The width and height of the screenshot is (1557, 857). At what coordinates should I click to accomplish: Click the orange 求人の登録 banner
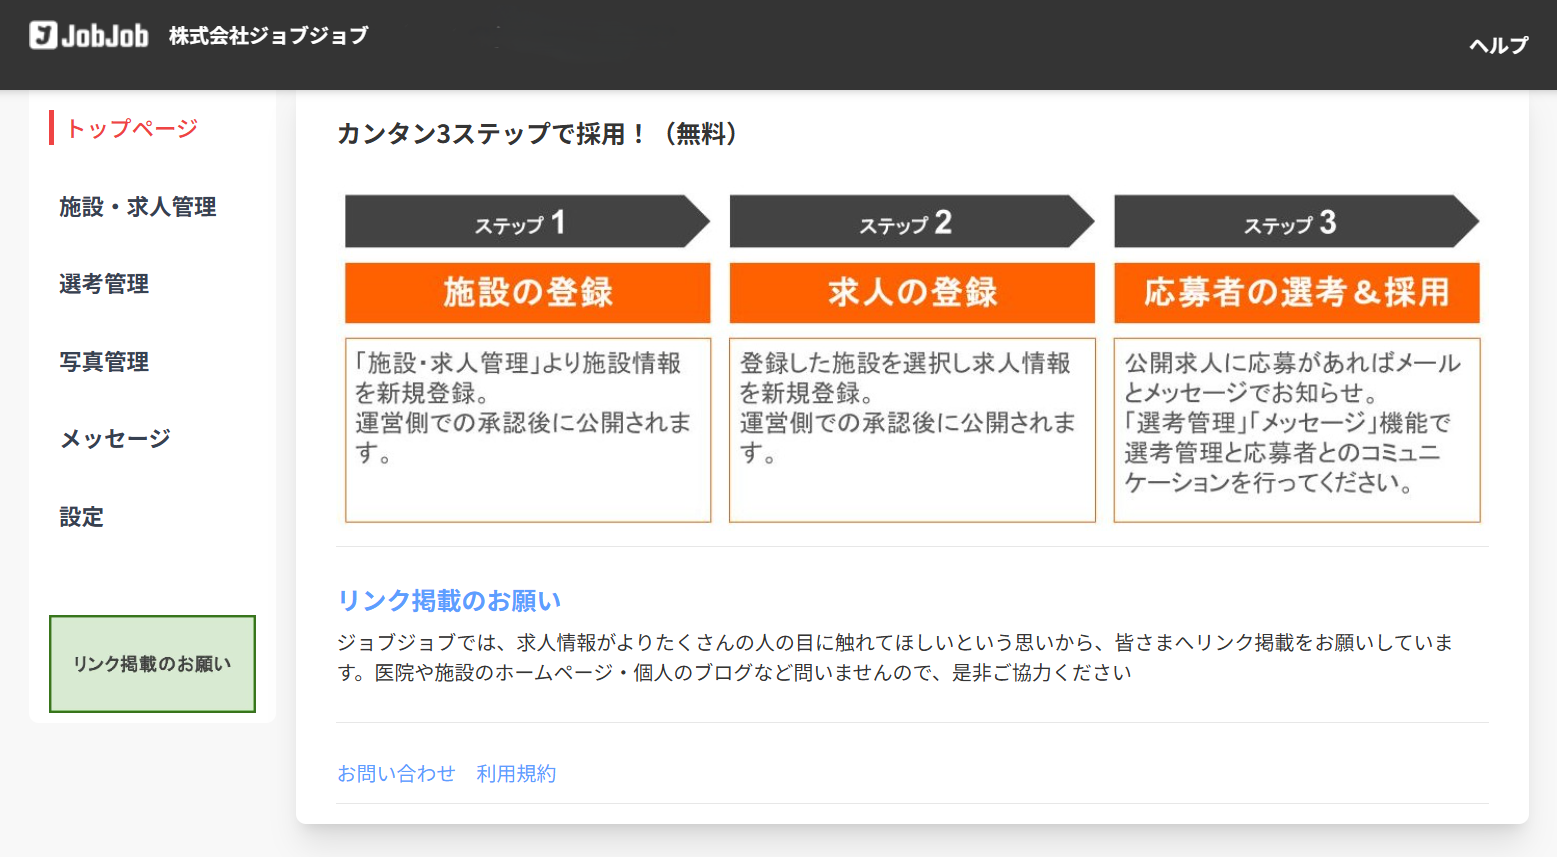point(912,293)
